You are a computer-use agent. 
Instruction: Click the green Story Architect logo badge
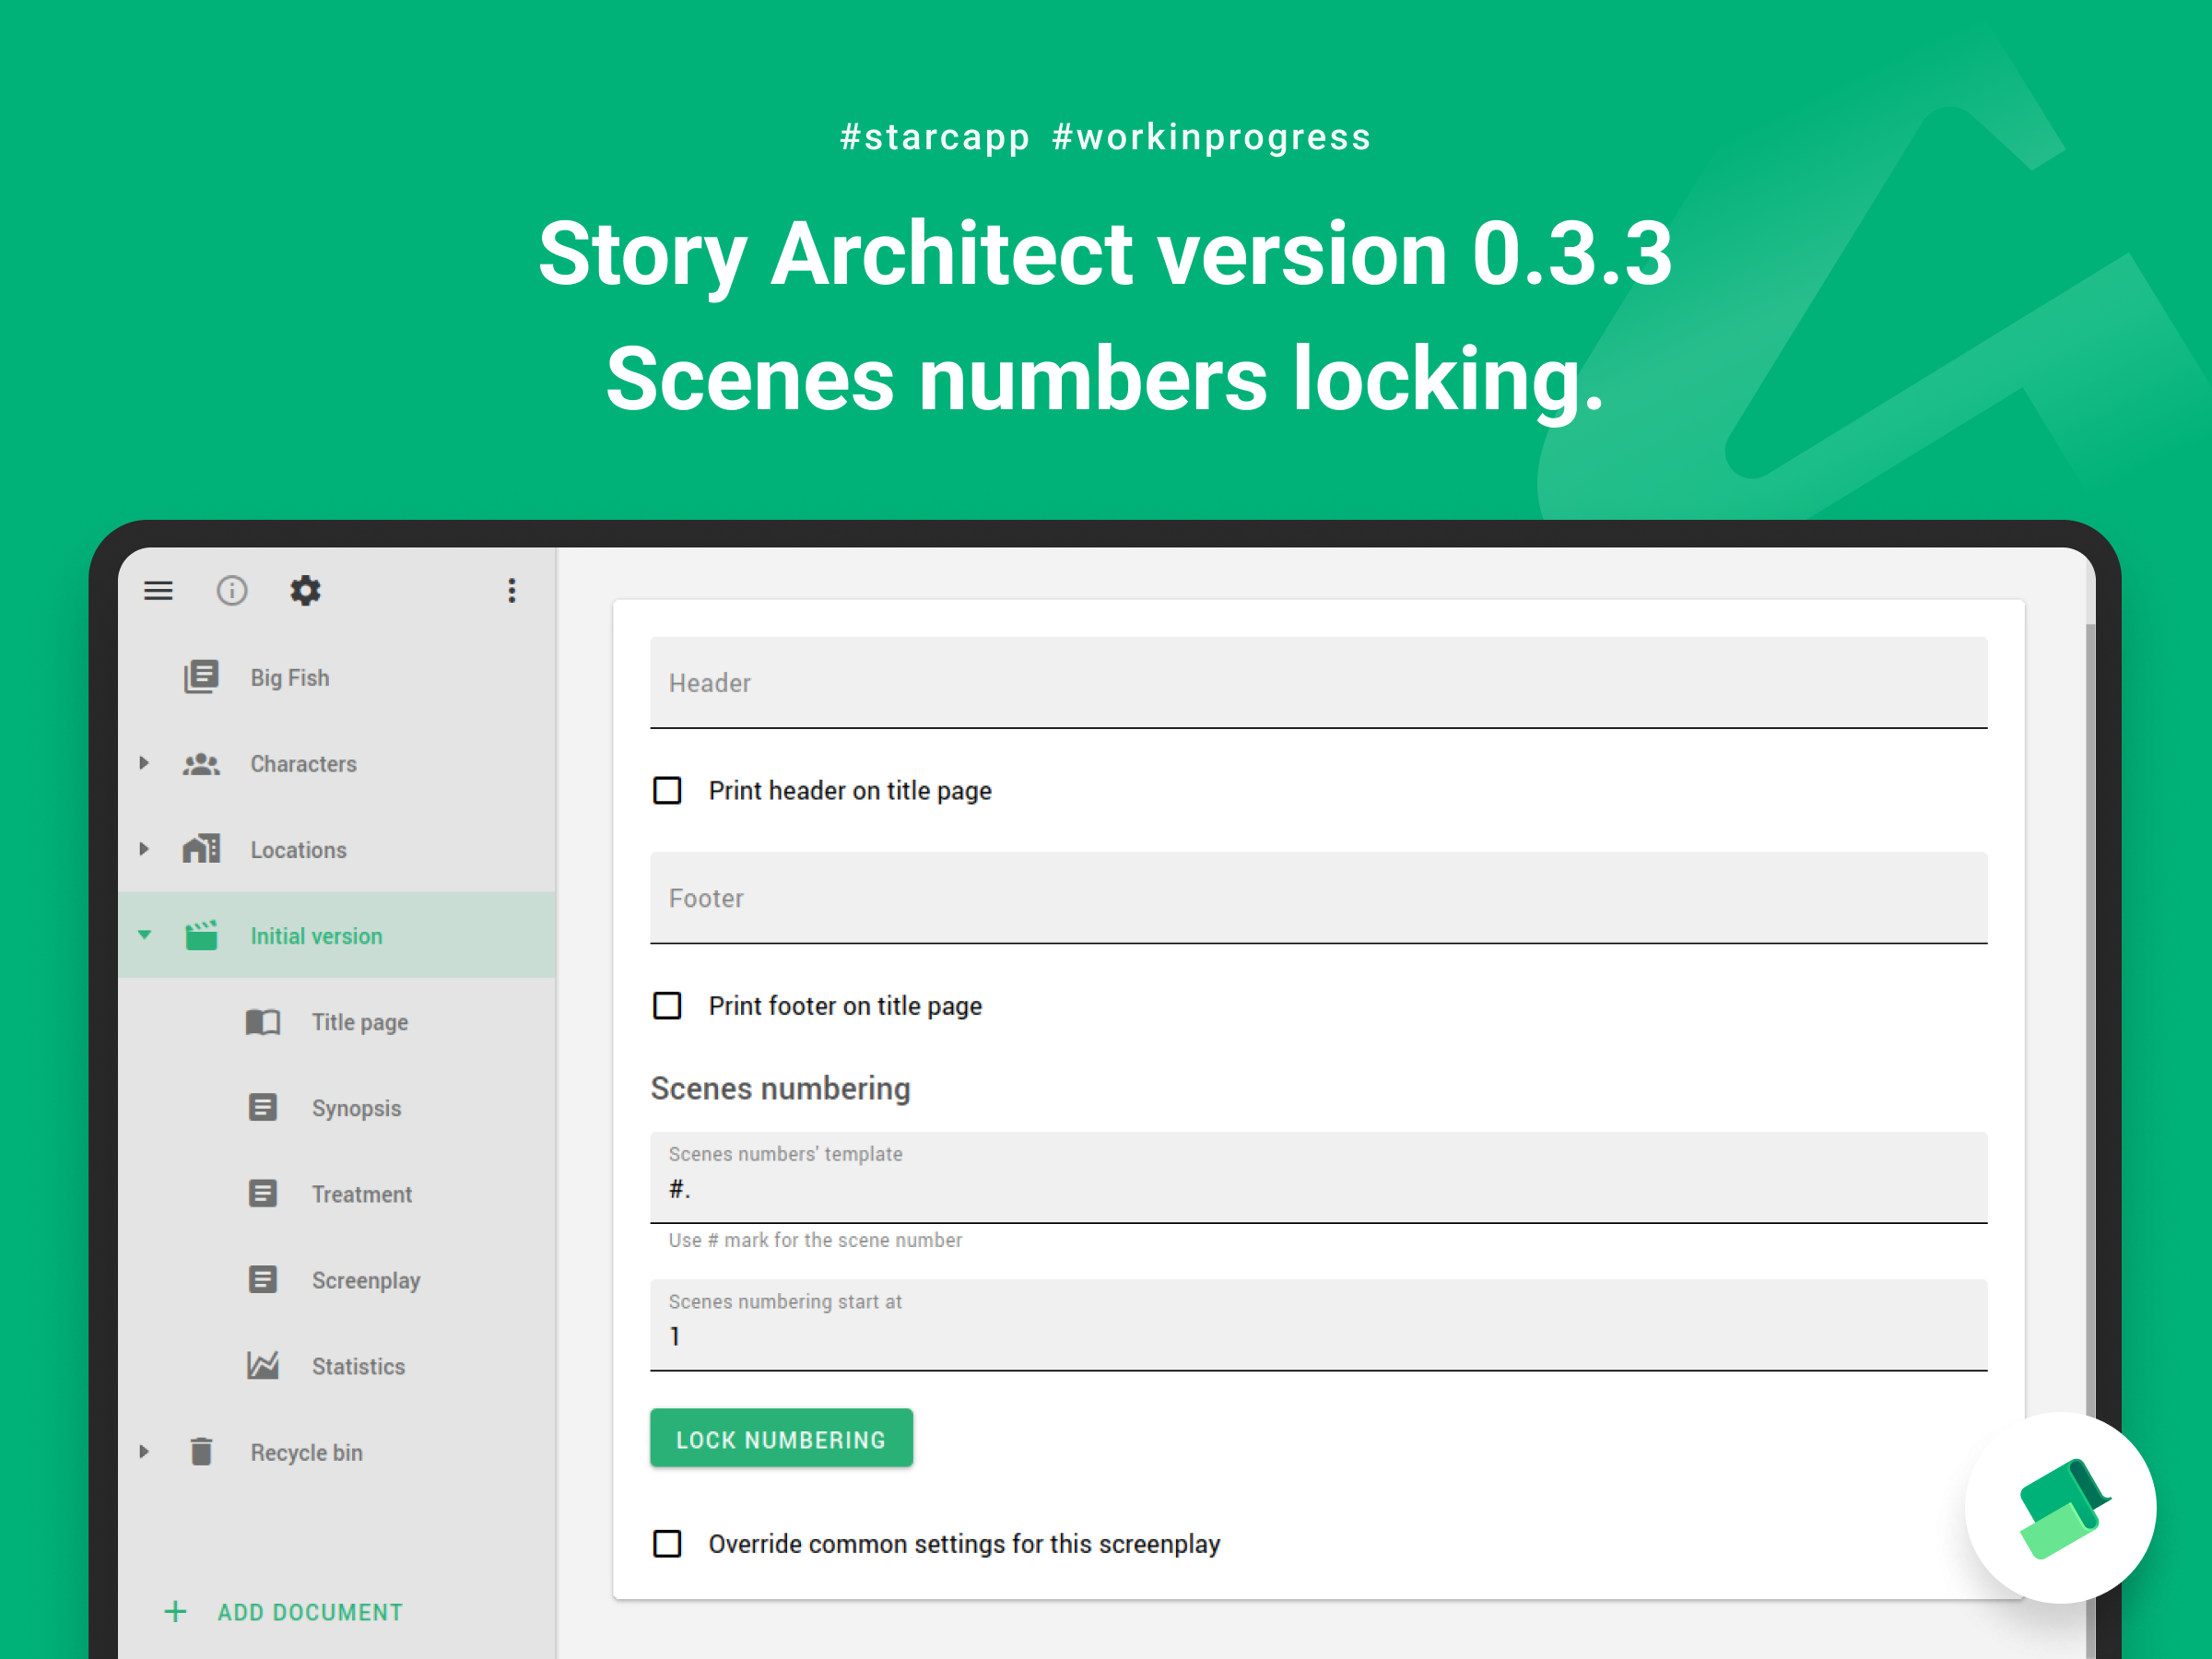click(x=2060, y=1507)
